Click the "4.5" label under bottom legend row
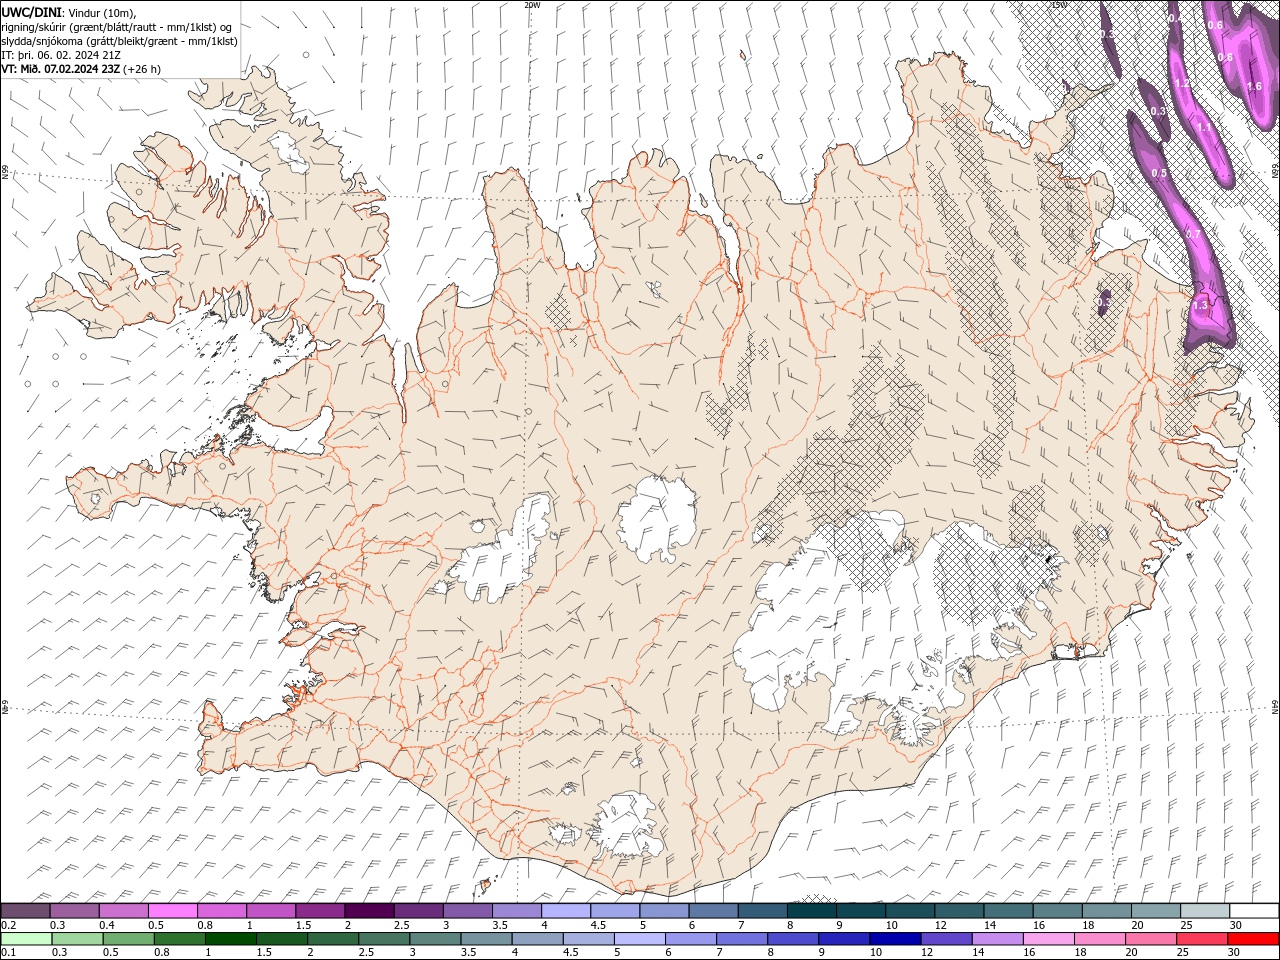This screenshot has width=1280, height=960. point(571,952)
